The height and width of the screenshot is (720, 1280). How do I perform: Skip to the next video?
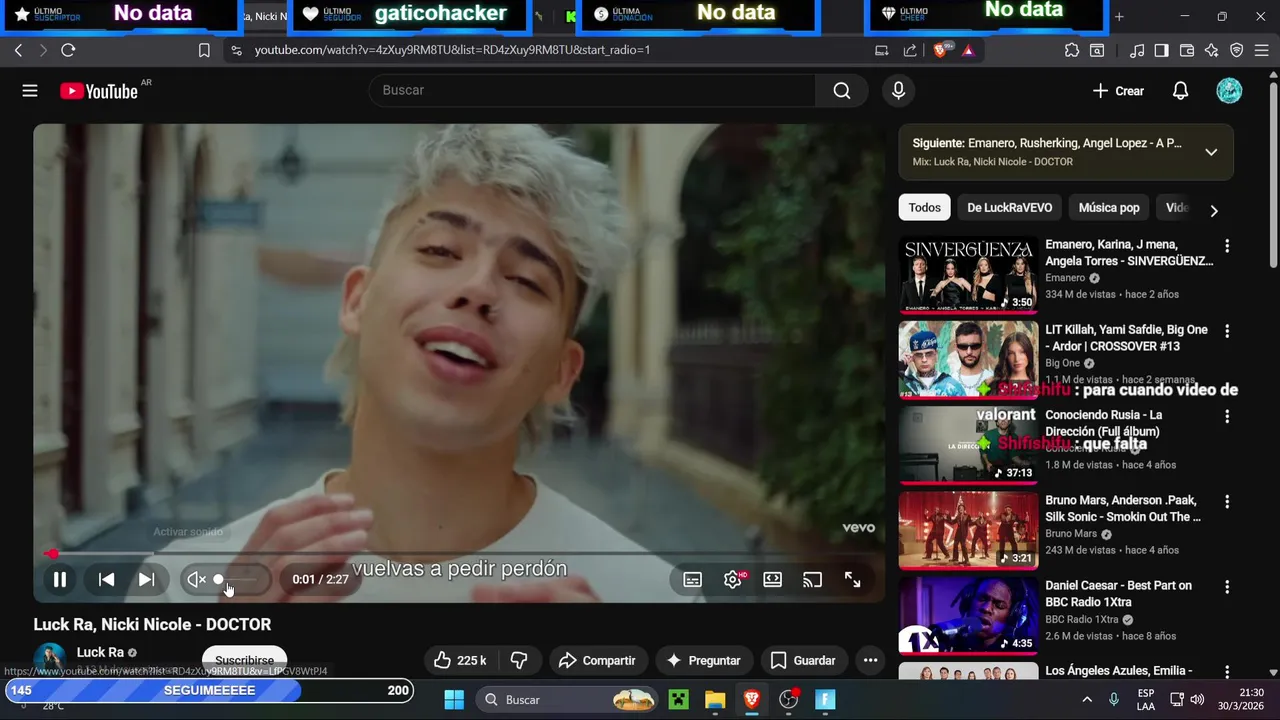[x=146, y=579]
